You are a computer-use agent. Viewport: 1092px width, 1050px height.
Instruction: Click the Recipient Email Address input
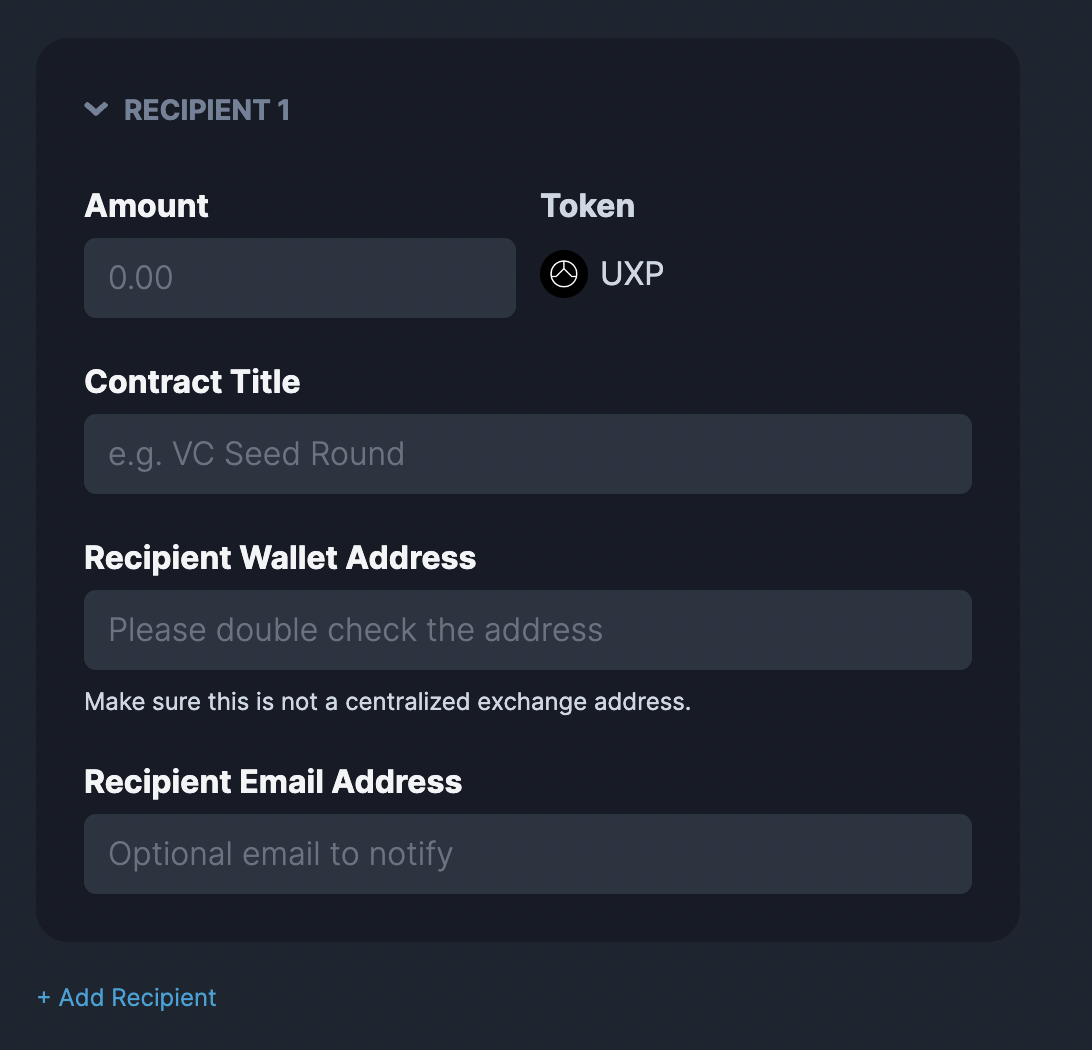click(x=527, y=854)
